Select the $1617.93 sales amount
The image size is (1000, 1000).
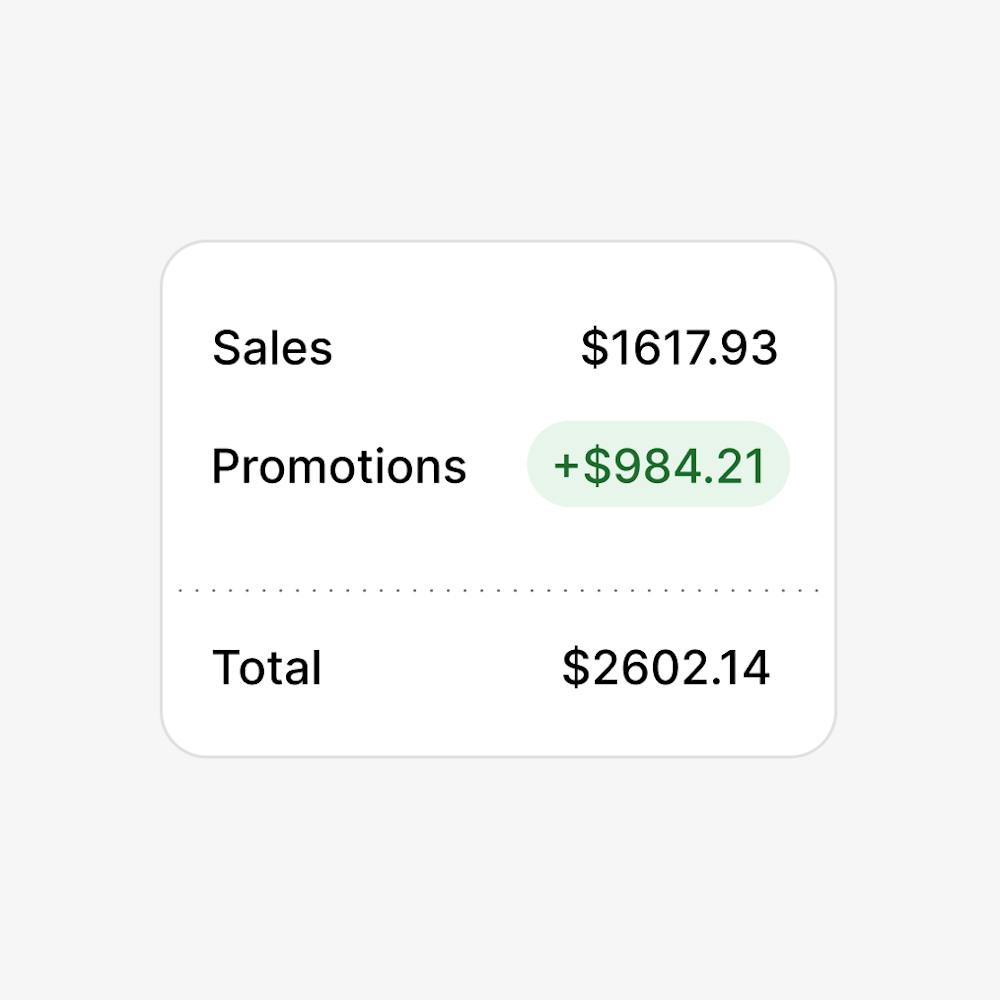pos(679,348)
